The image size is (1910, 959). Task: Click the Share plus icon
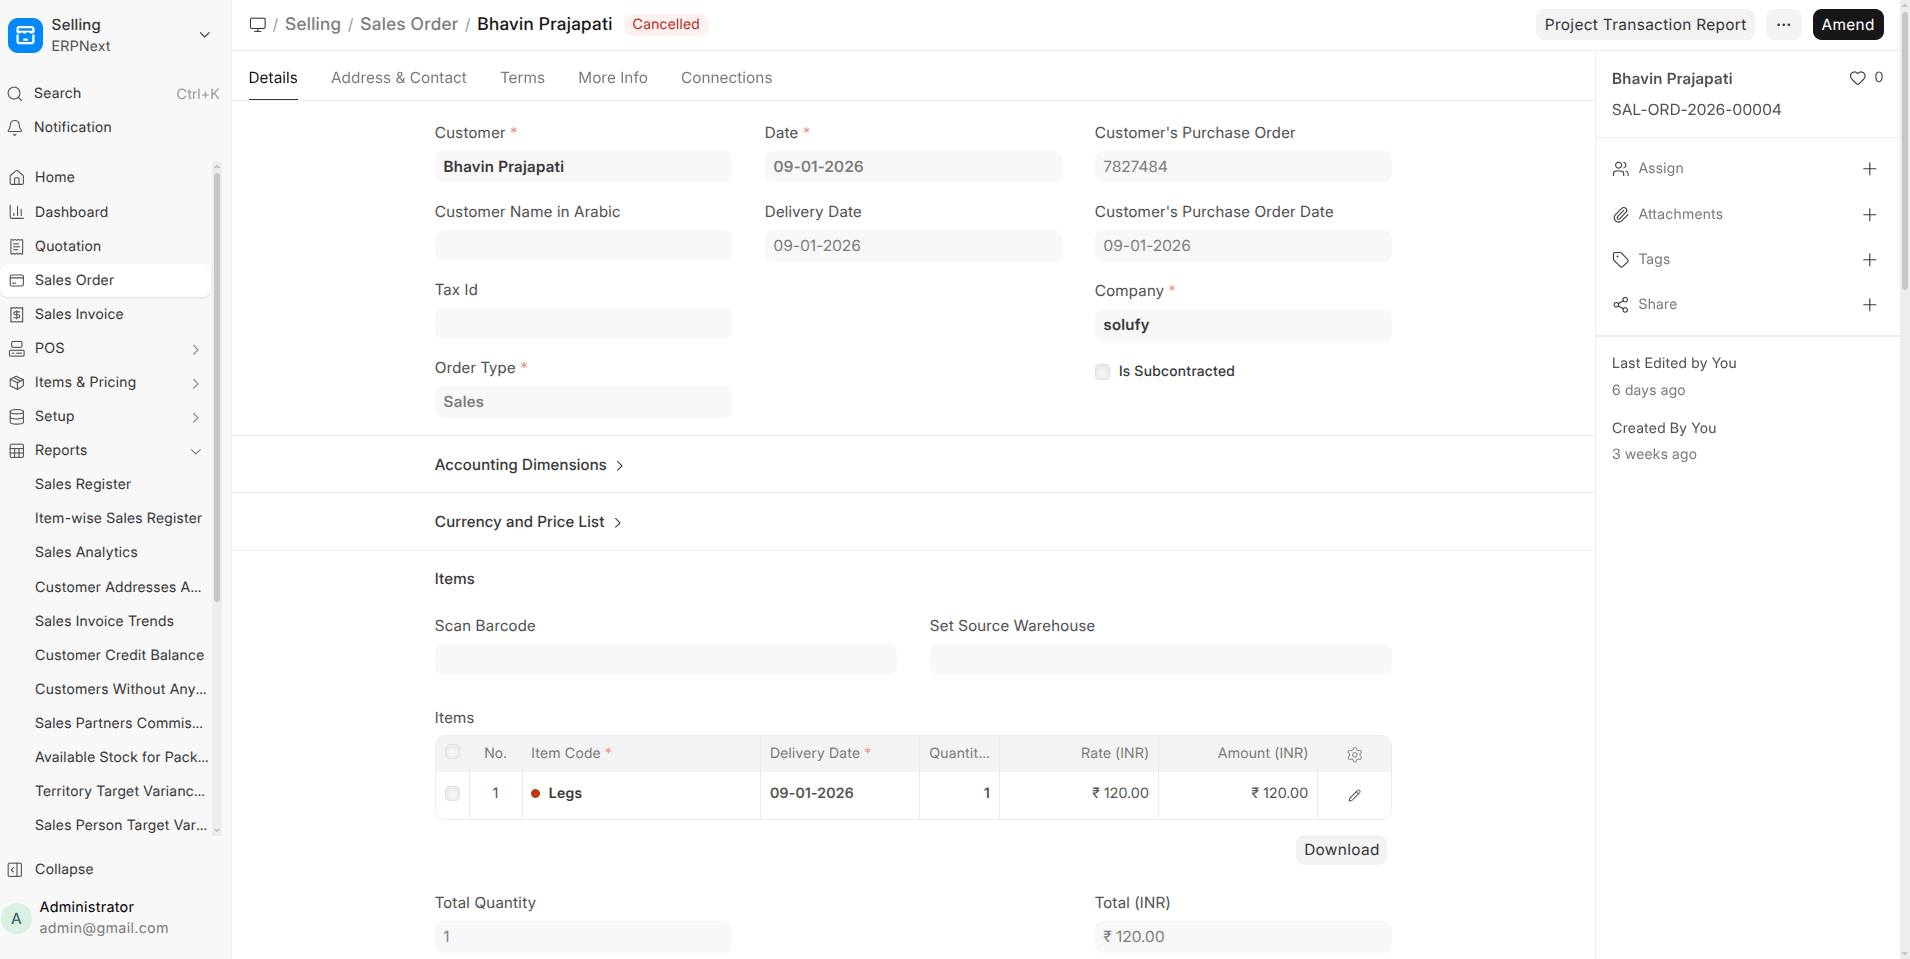click(1869, 305)
